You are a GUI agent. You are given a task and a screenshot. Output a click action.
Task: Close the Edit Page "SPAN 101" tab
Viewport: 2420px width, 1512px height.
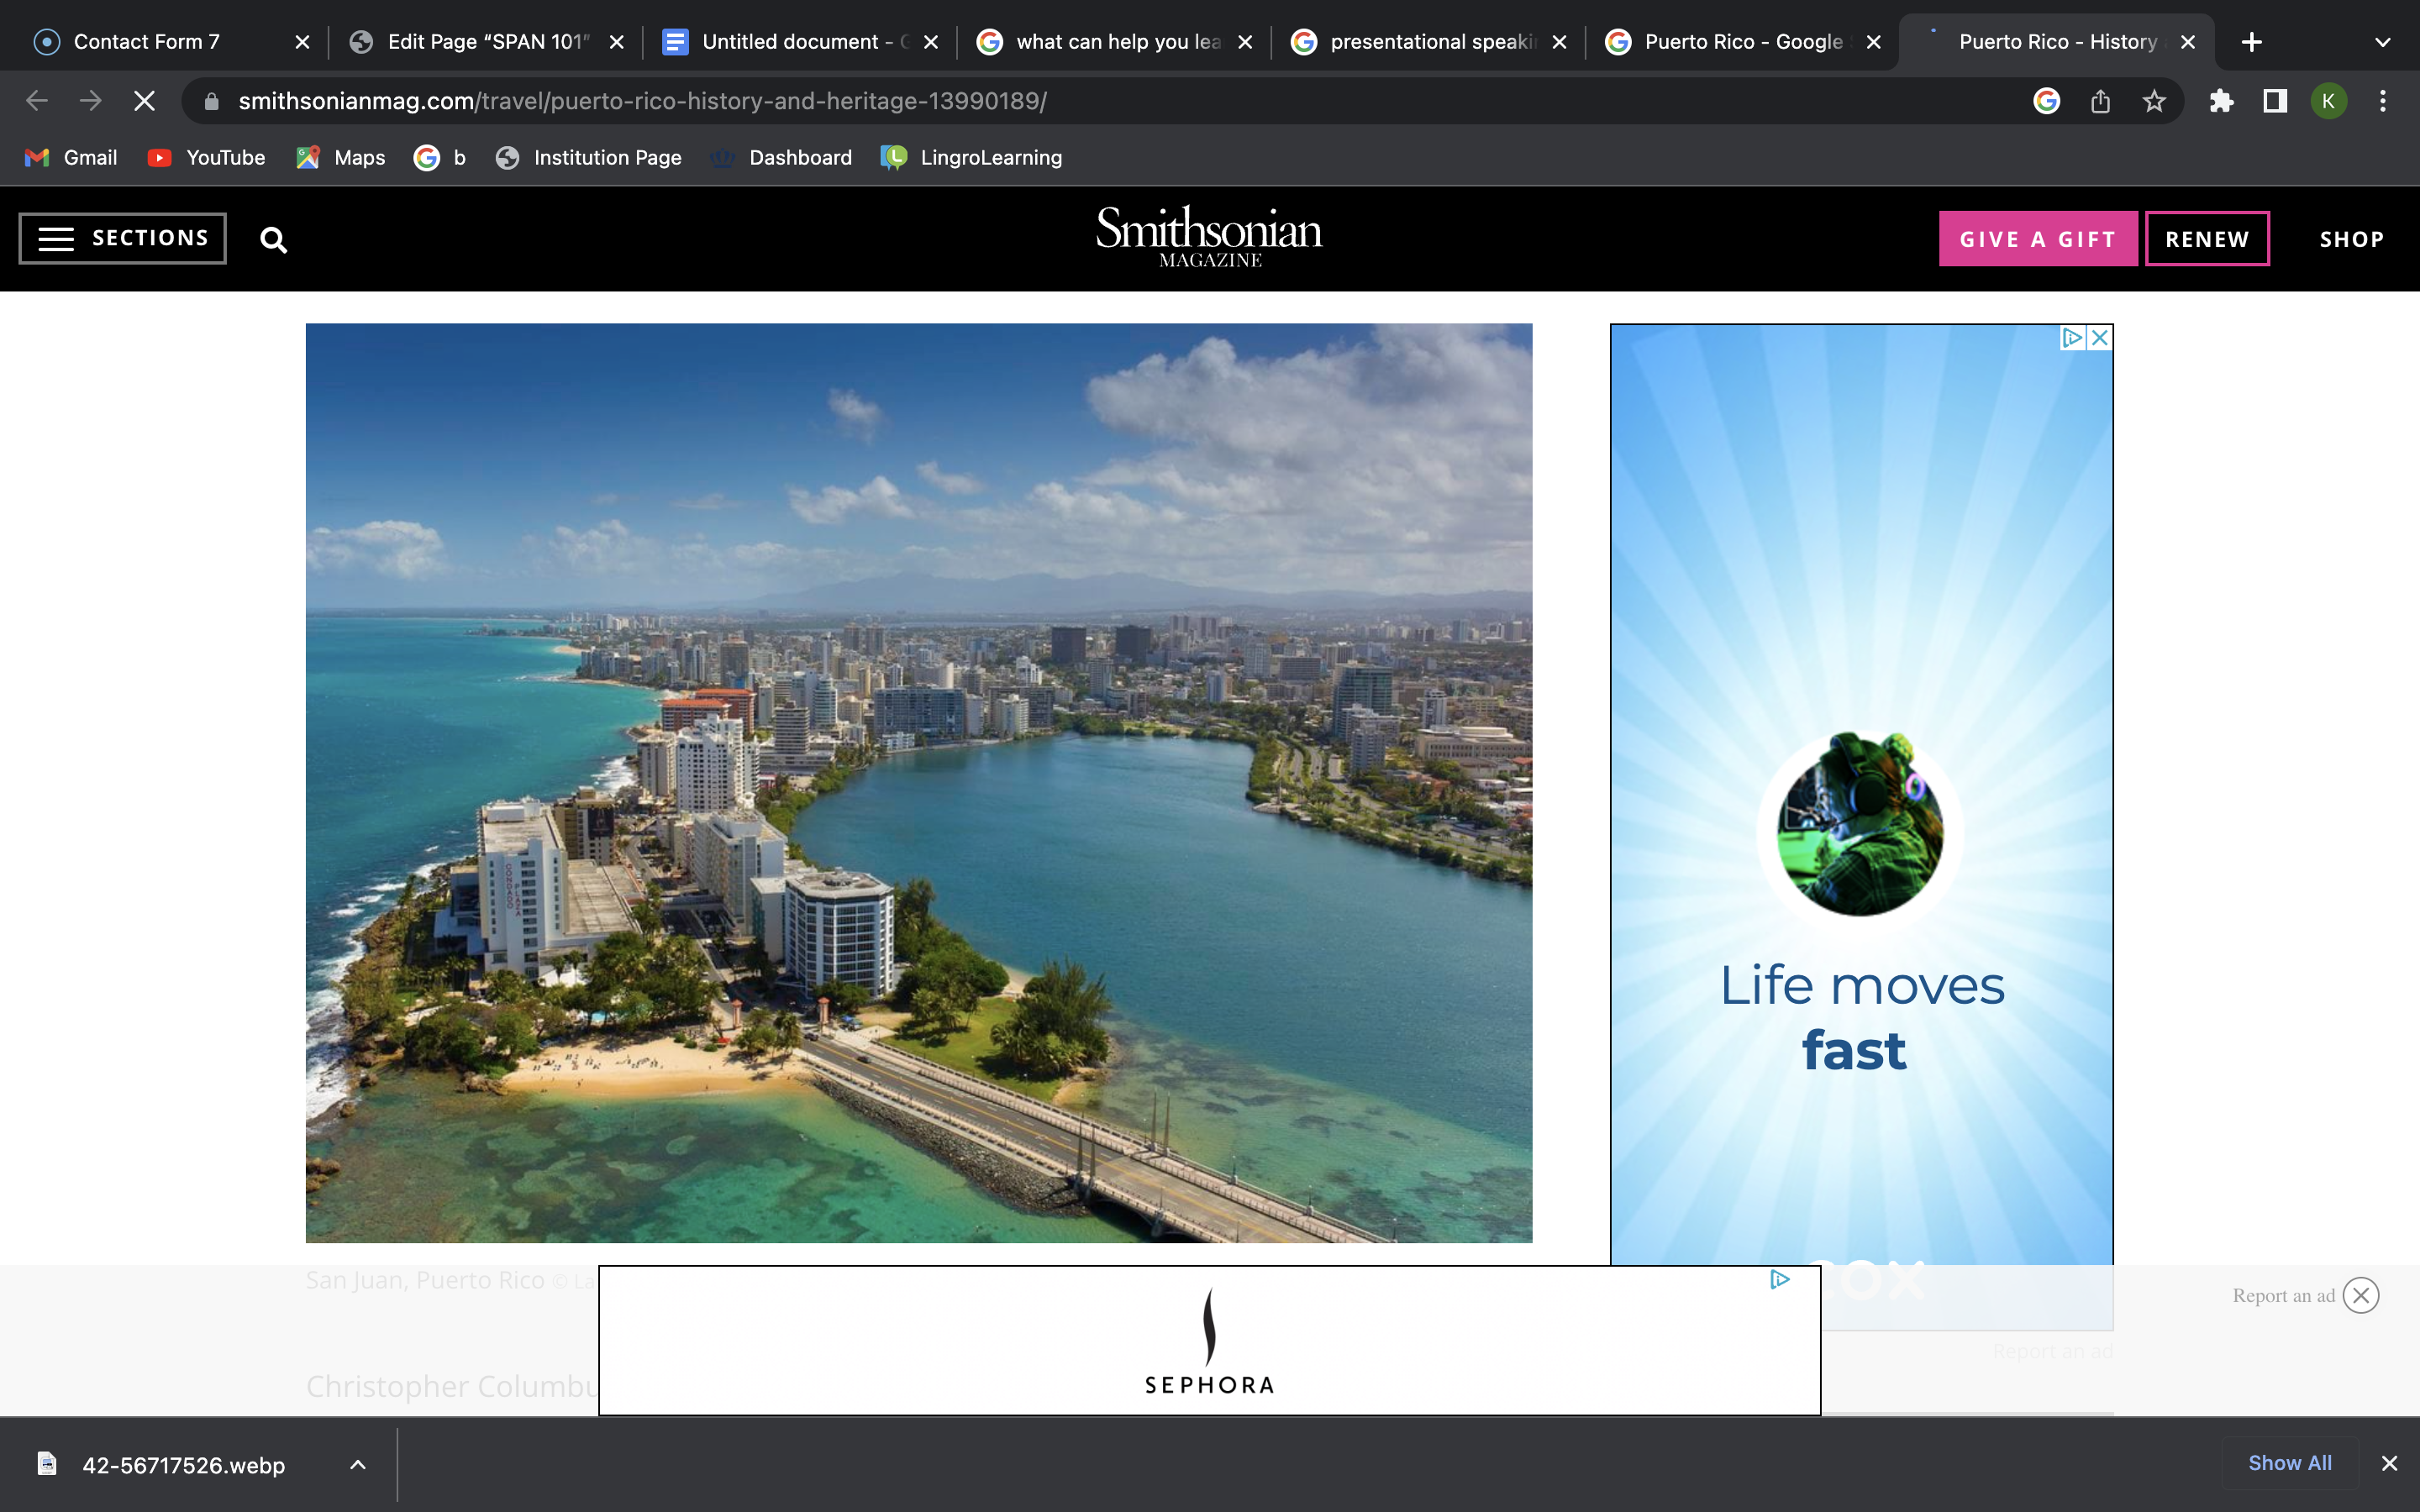(617, 42)
